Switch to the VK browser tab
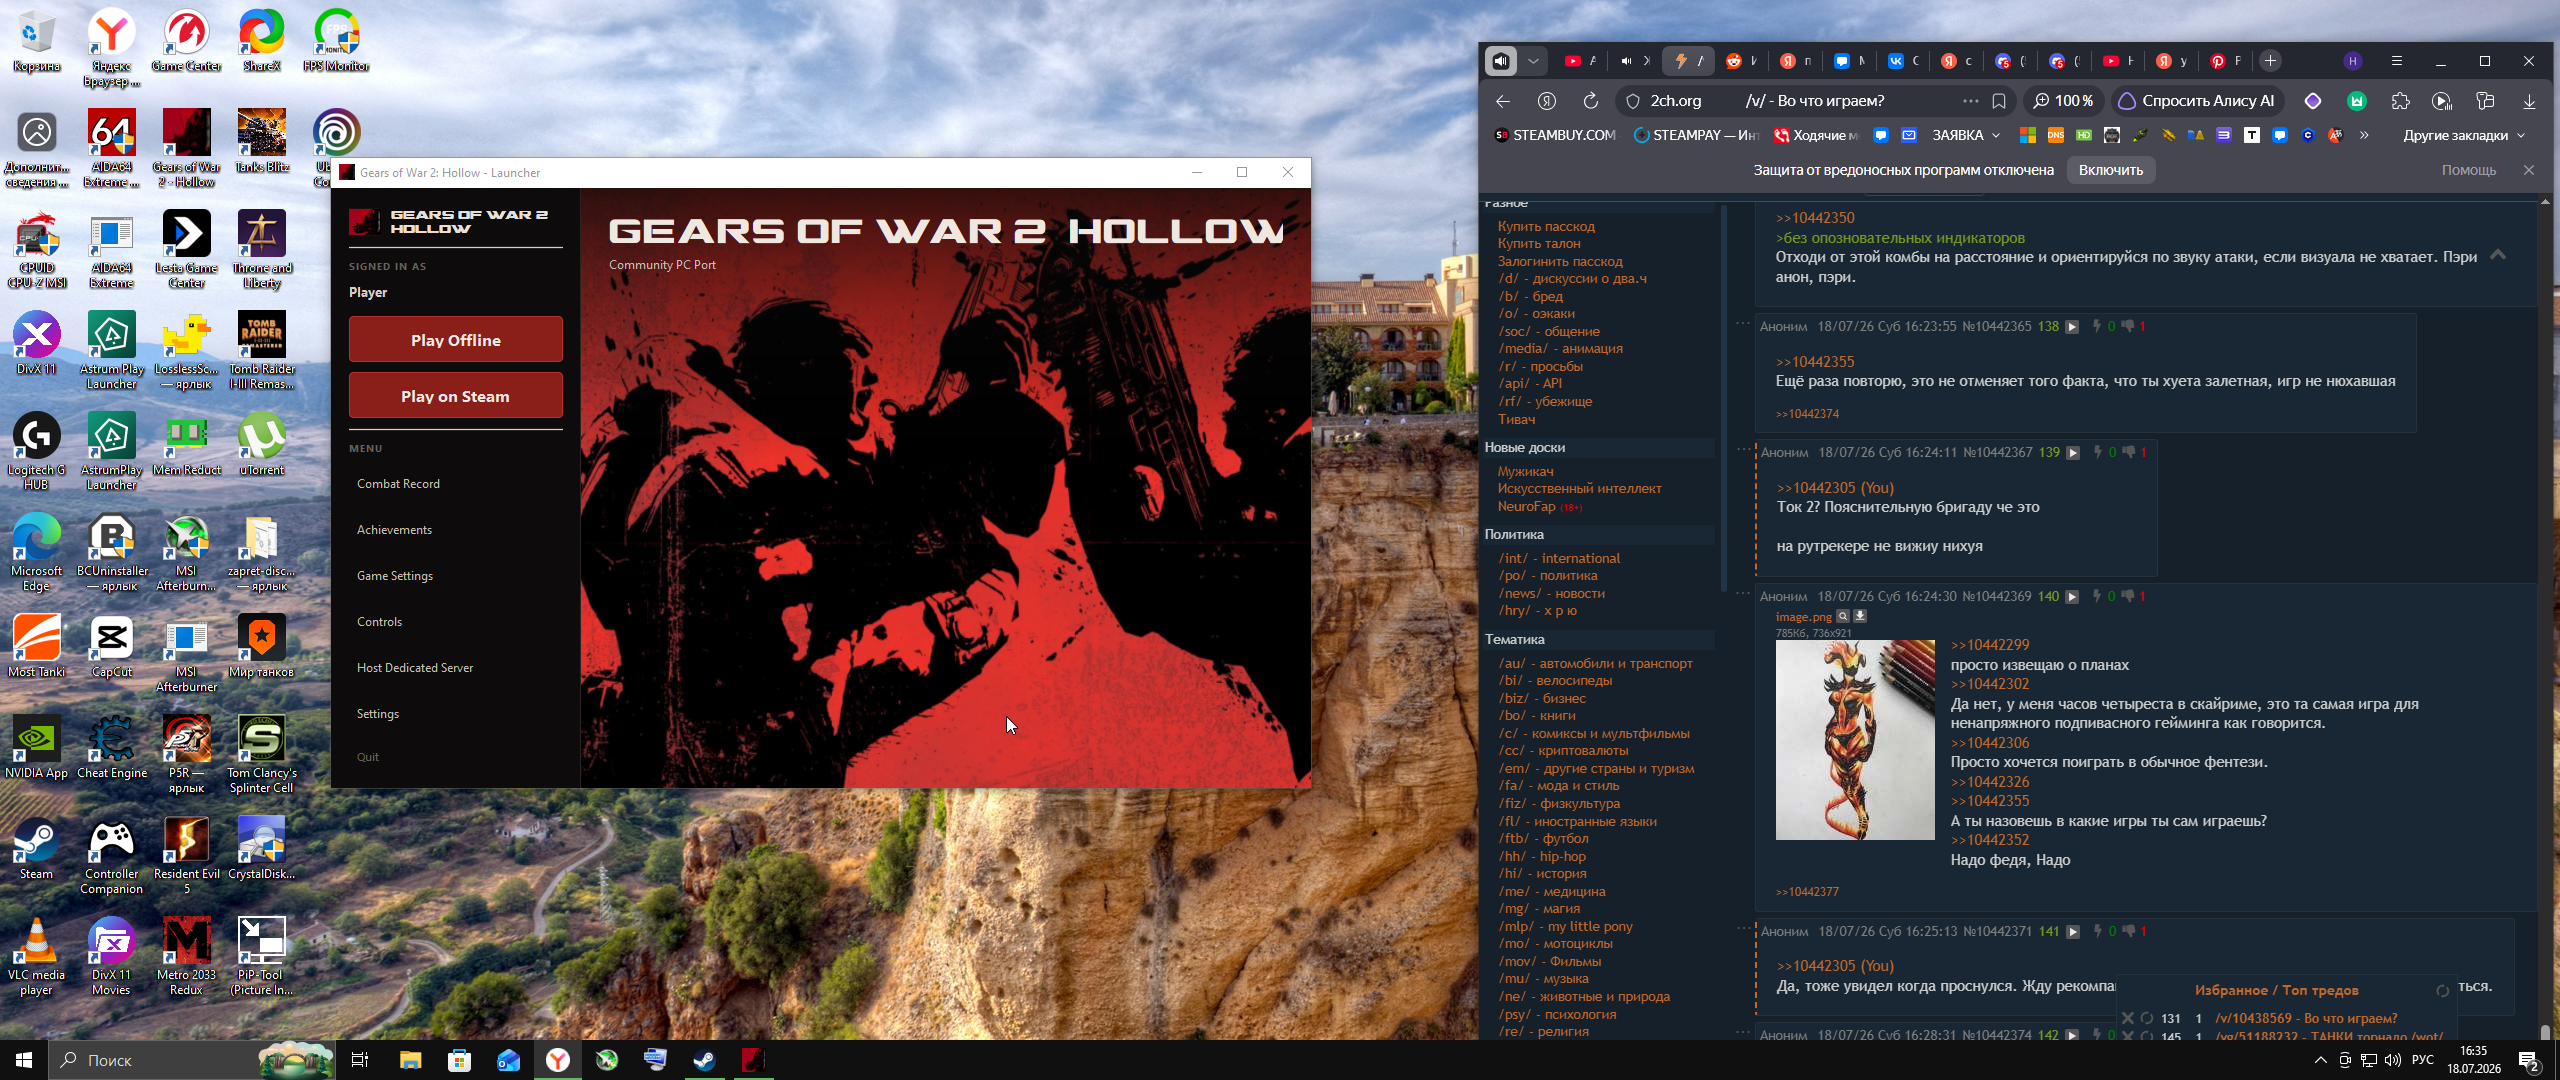This screenshot has height=1080, width=2560. click(1902, 61)
